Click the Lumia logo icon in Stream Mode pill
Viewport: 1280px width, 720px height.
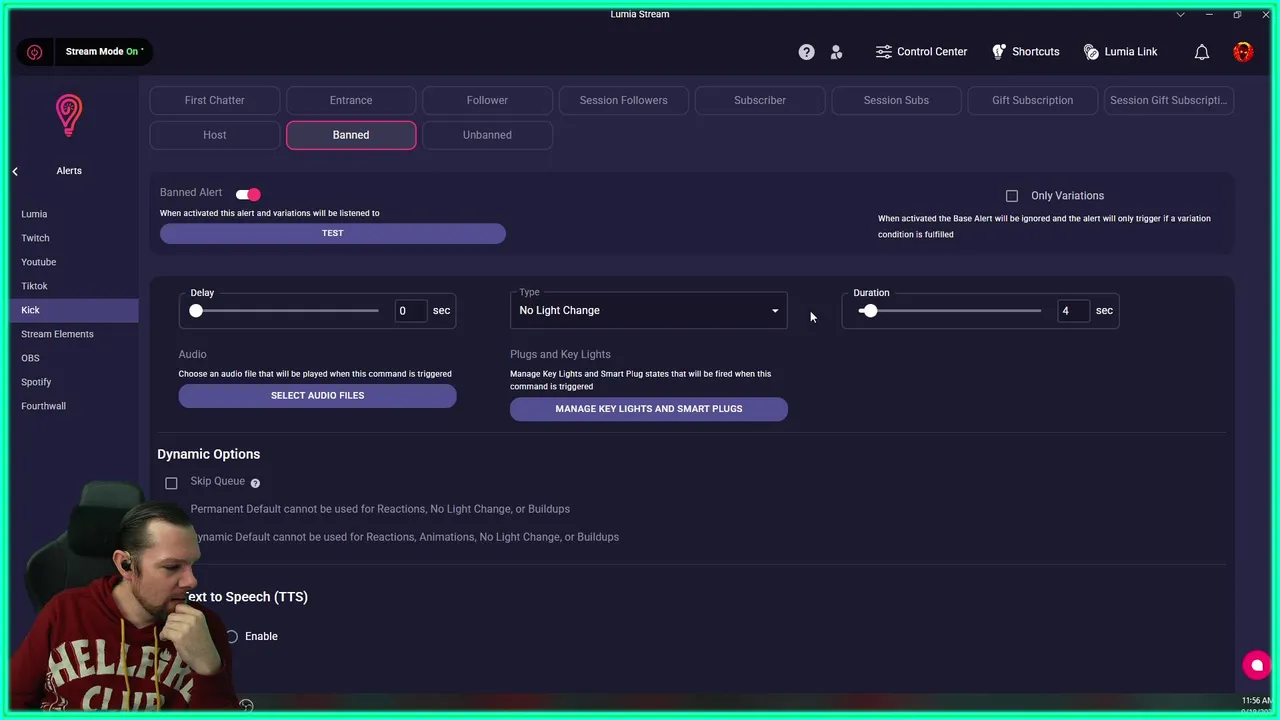pos(35,52)
